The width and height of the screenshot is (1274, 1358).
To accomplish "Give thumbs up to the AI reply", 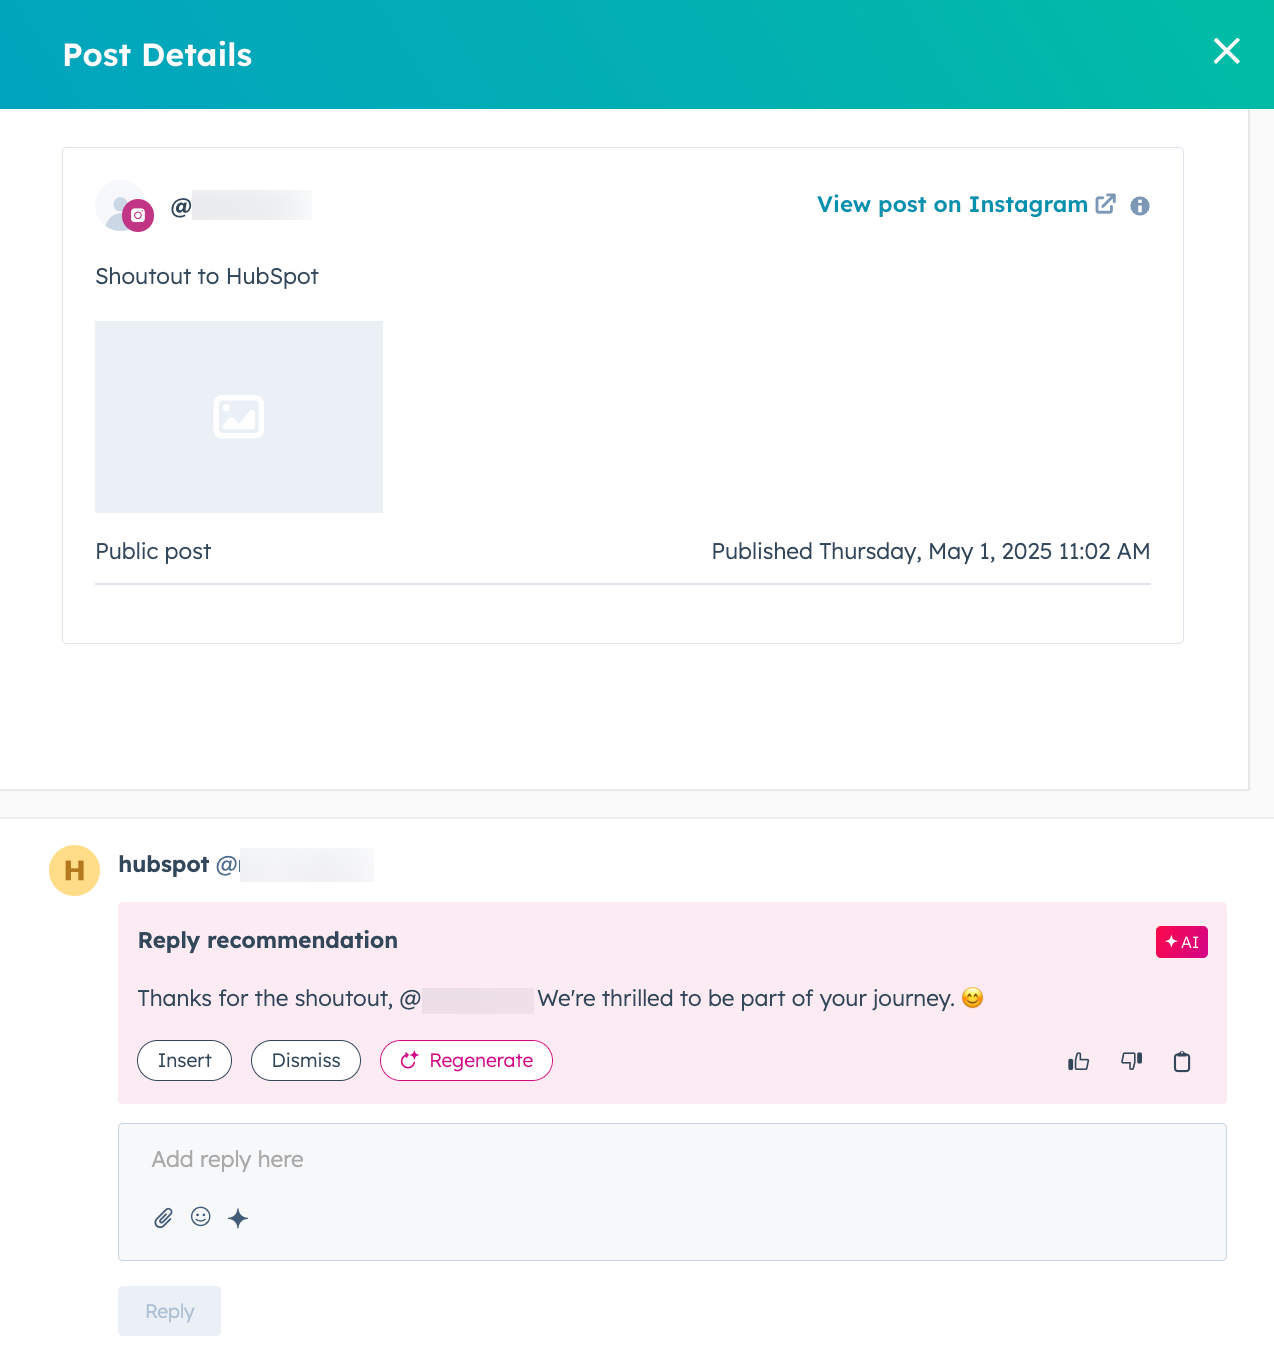I will click(1078, 1061).
